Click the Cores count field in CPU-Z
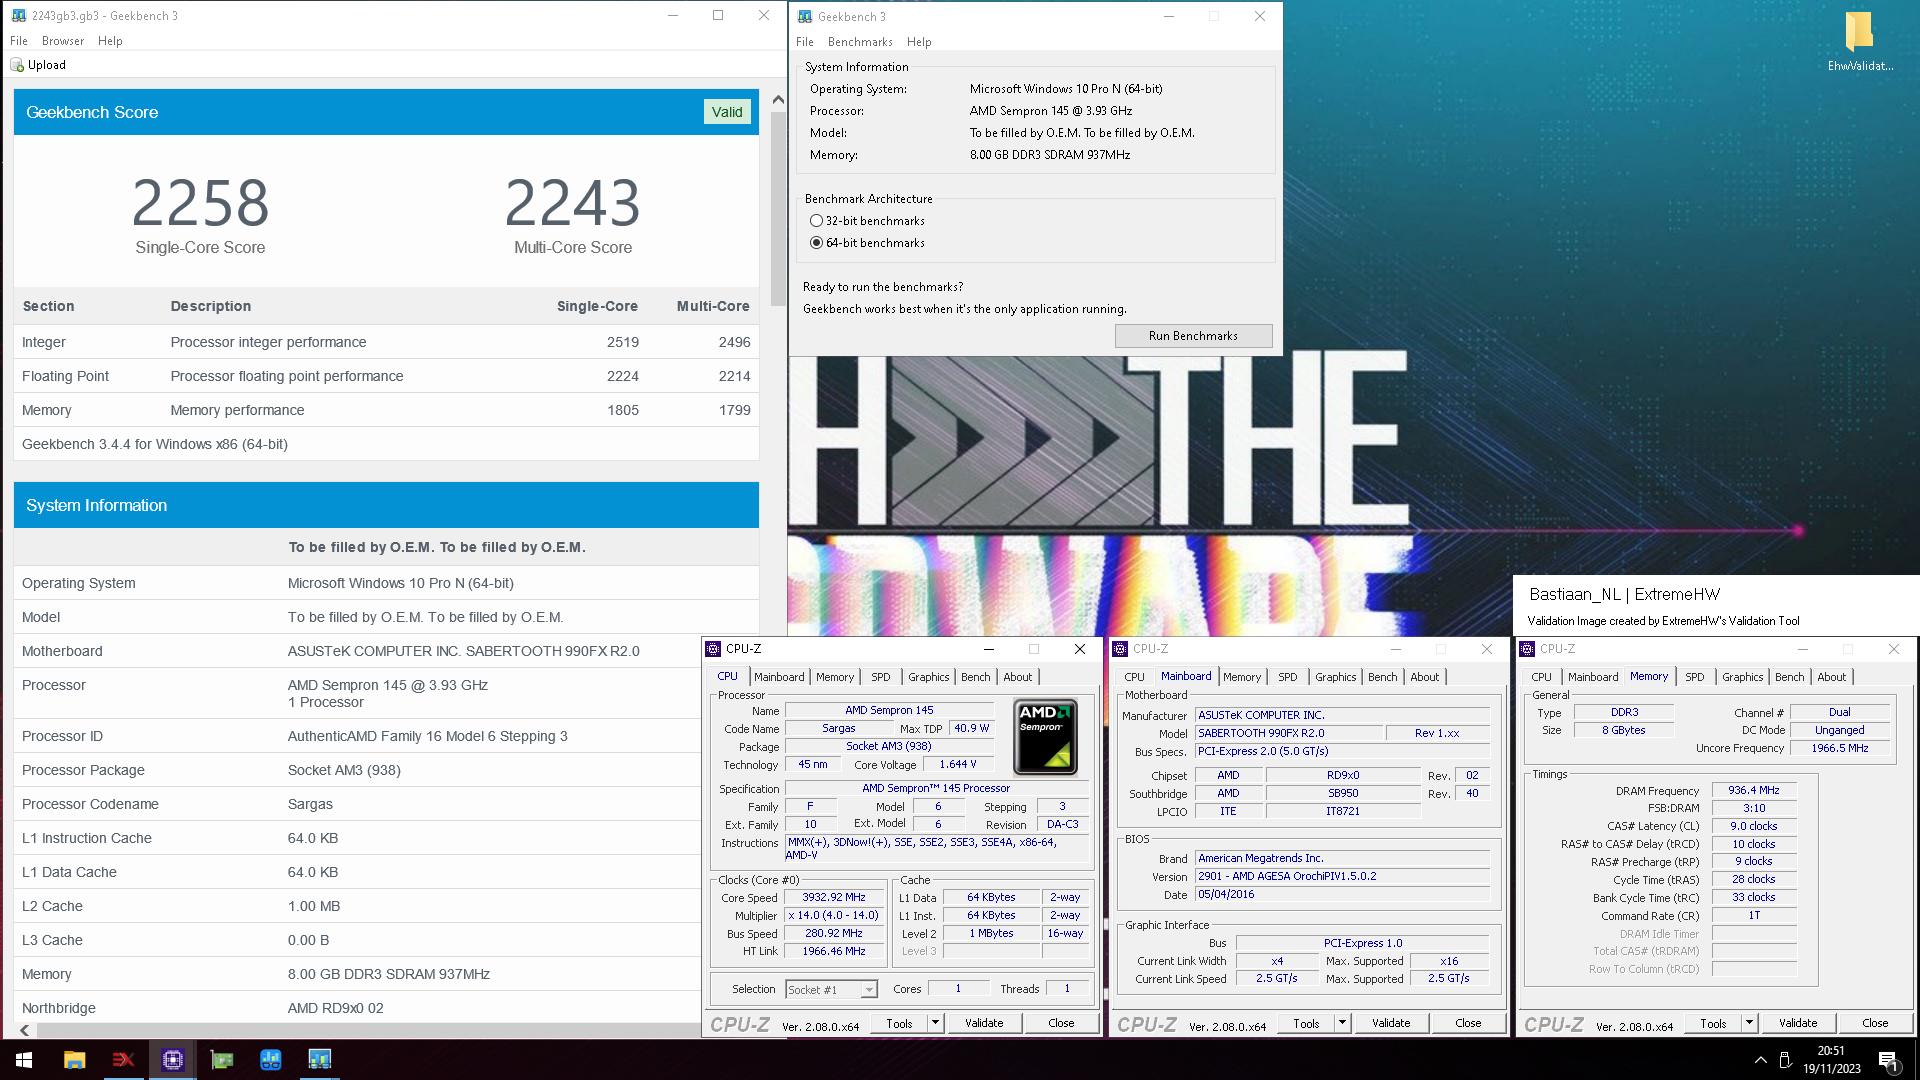 (x=958, y=989)
